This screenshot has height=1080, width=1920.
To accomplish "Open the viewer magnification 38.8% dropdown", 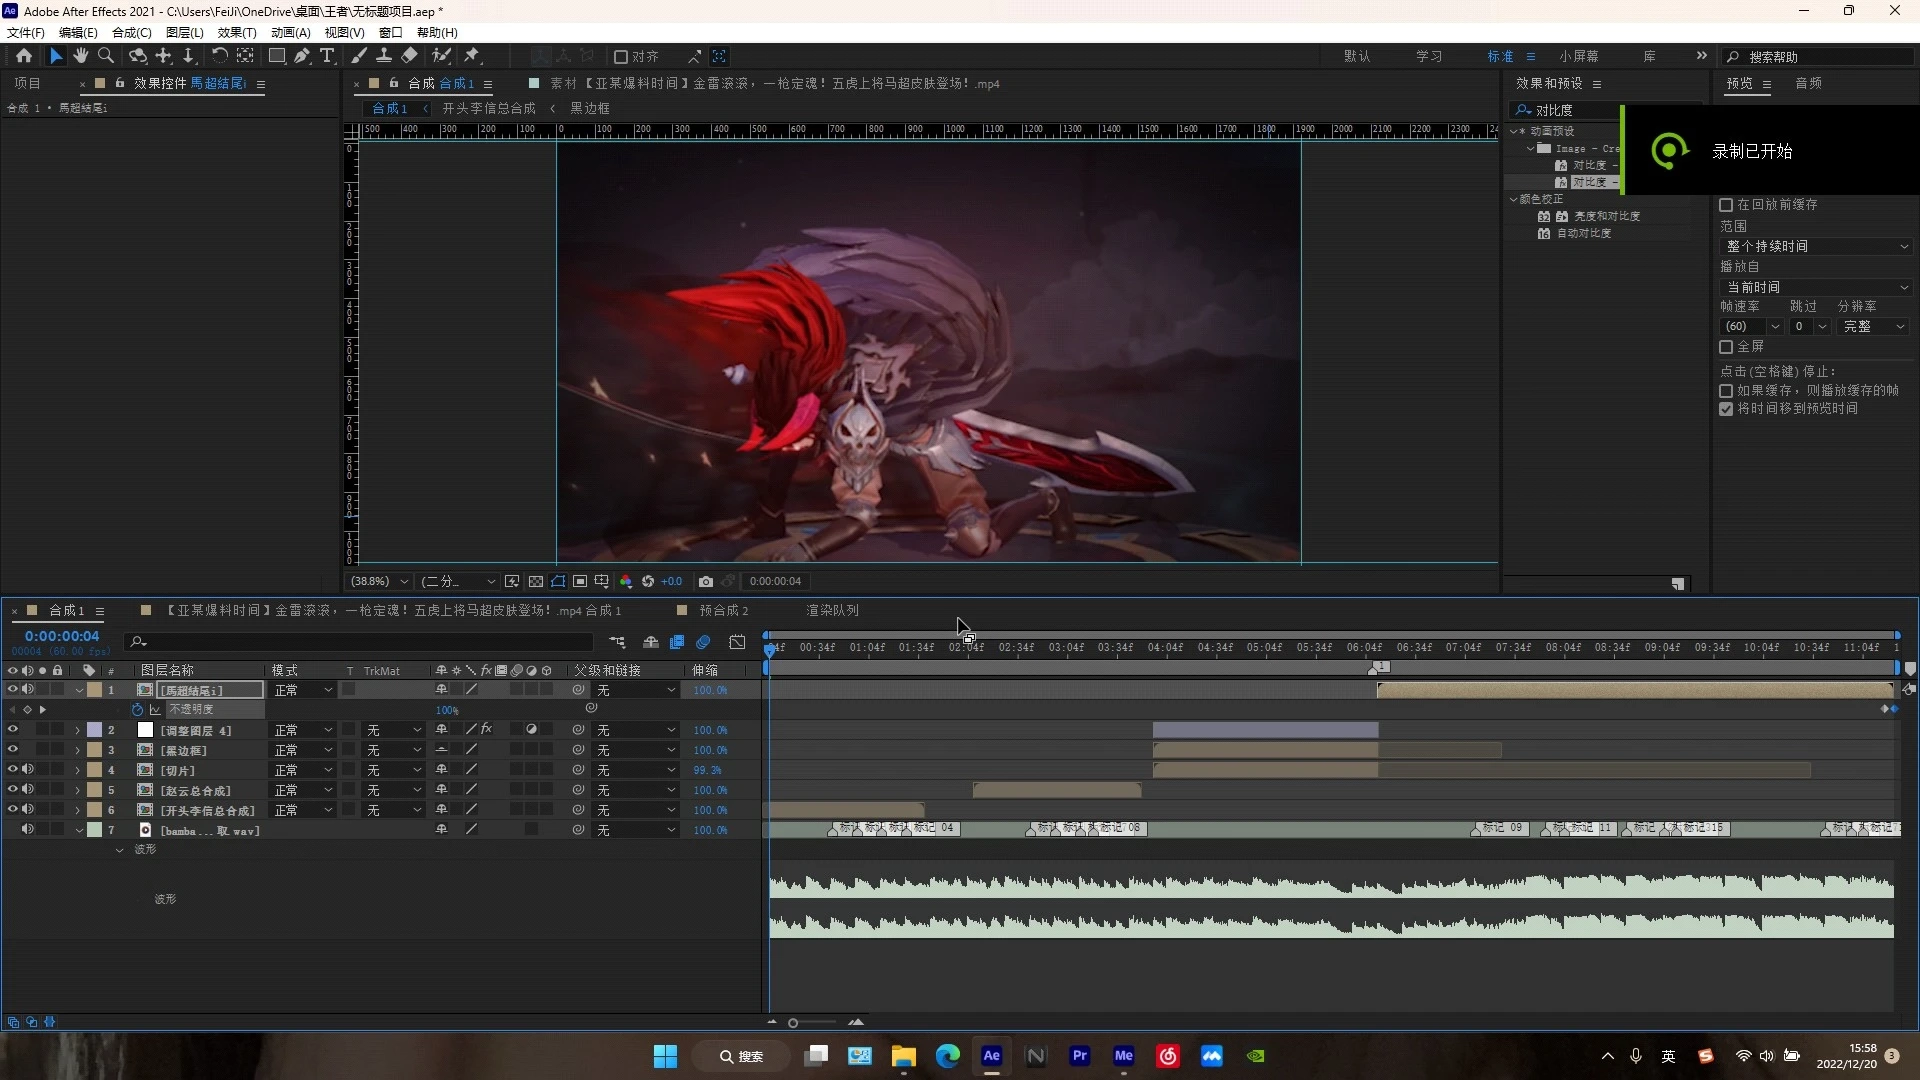I will pyautogui.click(x=378, y=581).
